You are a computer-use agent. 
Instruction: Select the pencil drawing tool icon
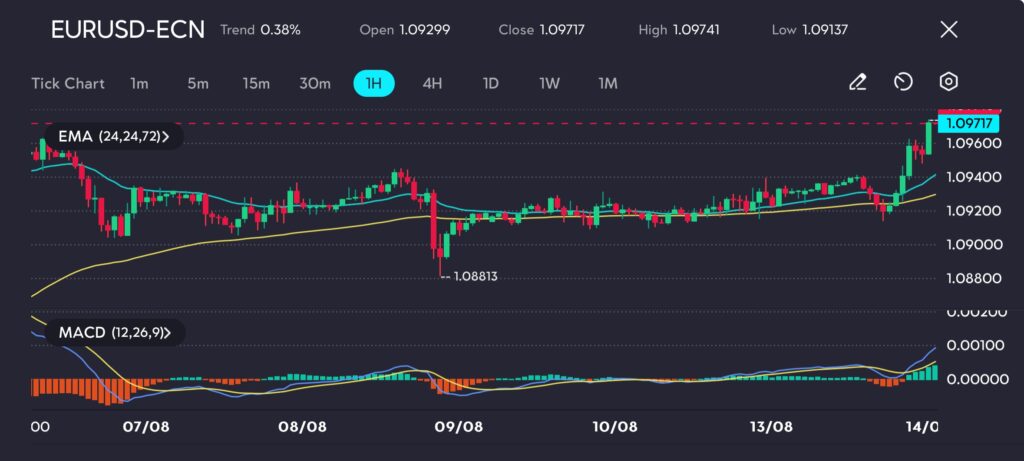click(857, 83)
